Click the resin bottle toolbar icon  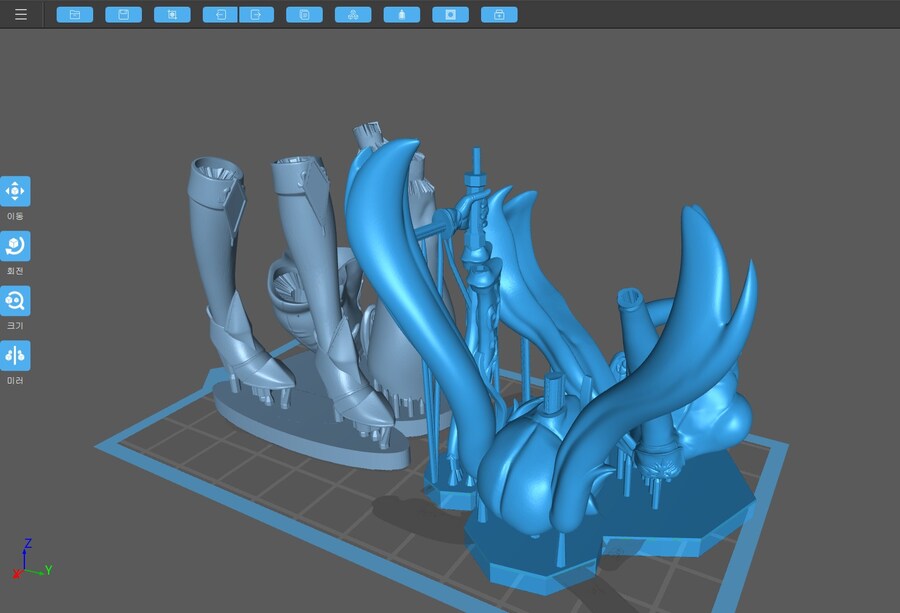[402, 14]
